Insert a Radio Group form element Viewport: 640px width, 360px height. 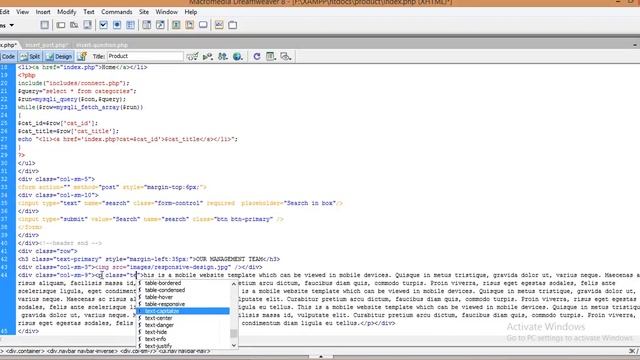pyautogui.click(x=130, y=25)
